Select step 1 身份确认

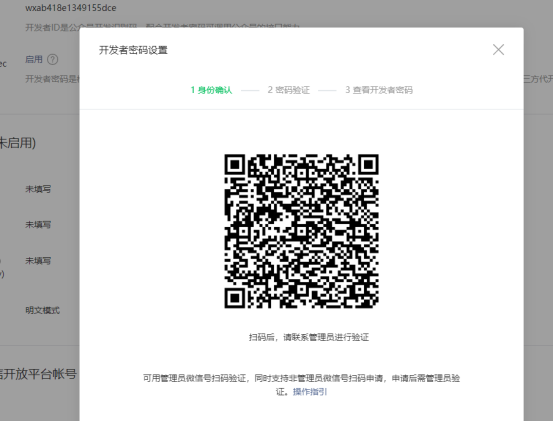coord(211,90)
